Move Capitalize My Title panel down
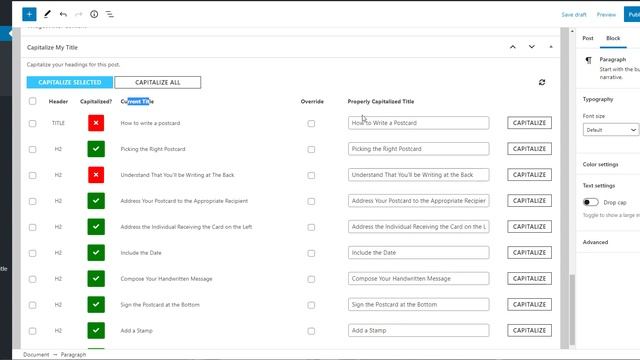Viewport: 640px width, 360px height. pyautogui.click(x=531, y=47)
